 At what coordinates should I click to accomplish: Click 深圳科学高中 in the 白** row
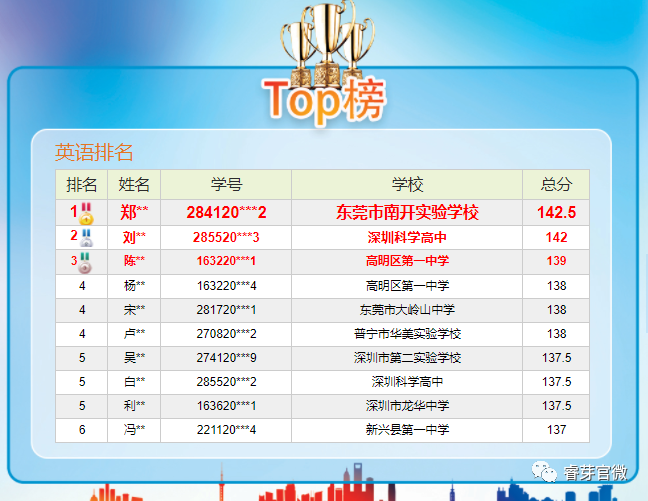(407, 382)
